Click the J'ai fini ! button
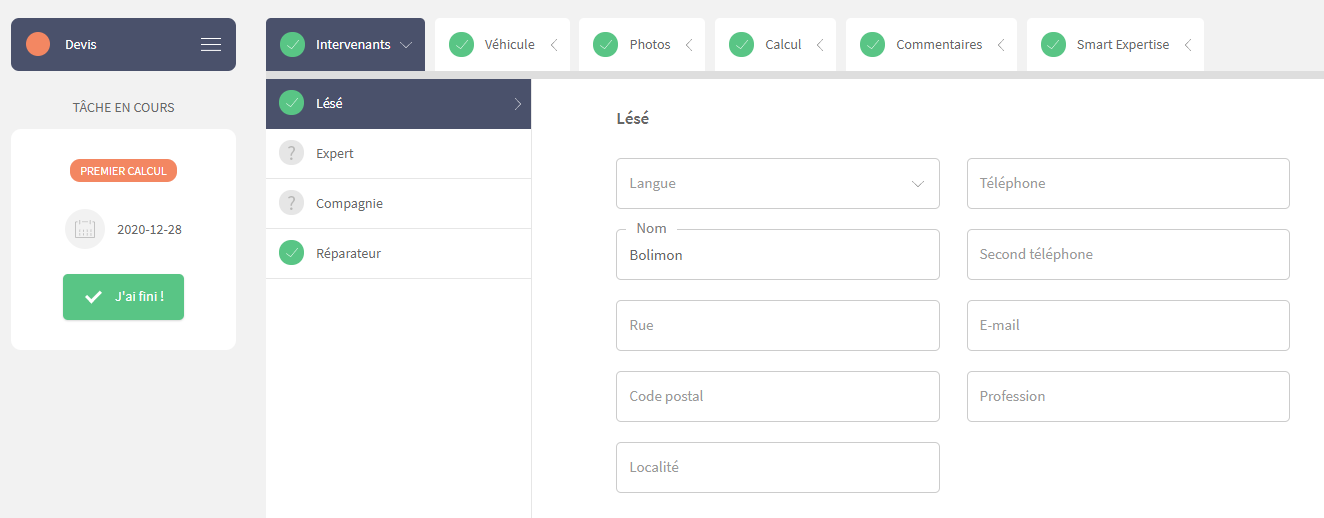Viewport: 1324px width, 518px height. [123, 297]
